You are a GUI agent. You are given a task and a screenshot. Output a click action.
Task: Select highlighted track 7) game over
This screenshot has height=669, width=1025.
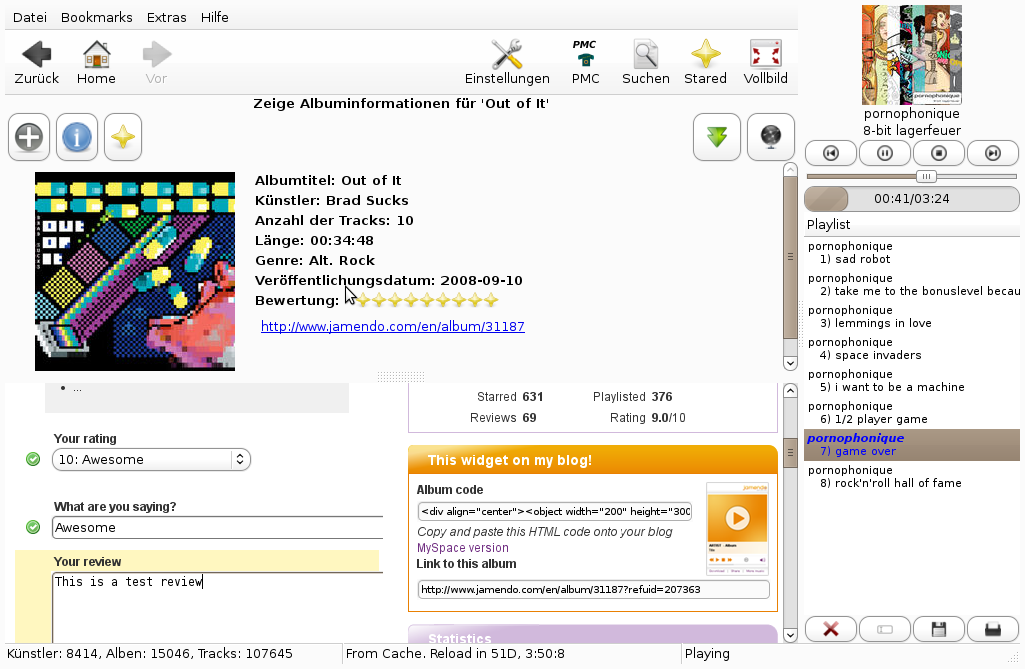click(911, 445)
